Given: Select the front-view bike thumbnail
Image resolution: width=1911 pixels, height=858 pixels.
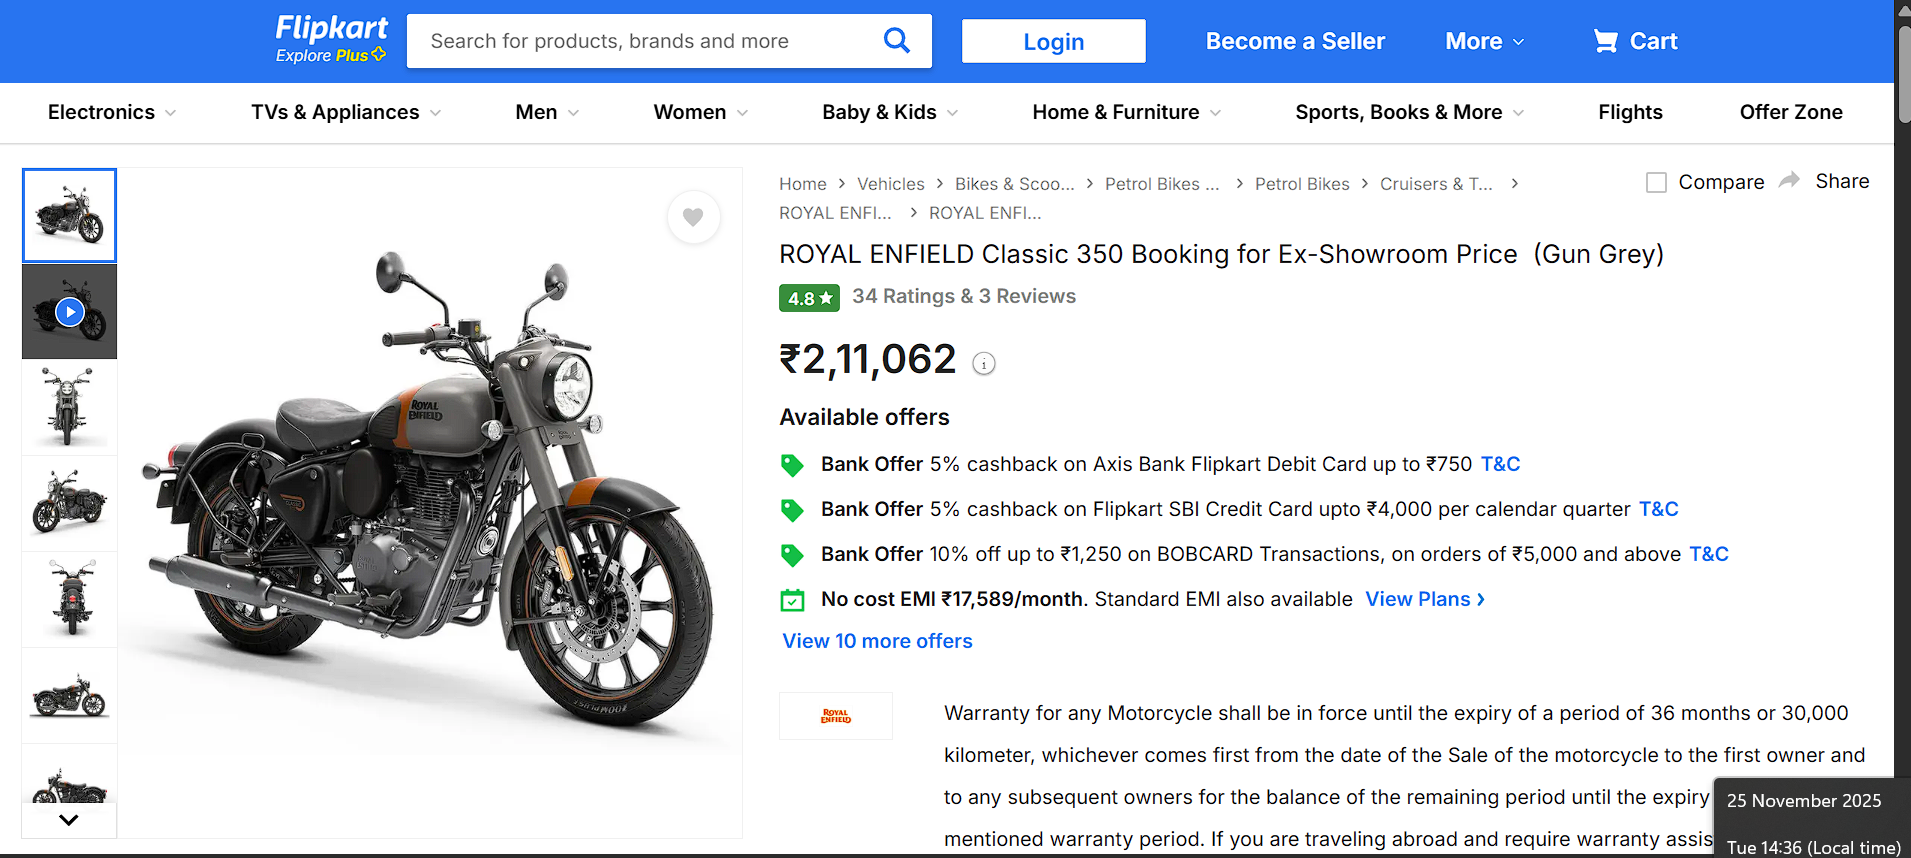Looking at the screenshot, I should tap(69, 407).
